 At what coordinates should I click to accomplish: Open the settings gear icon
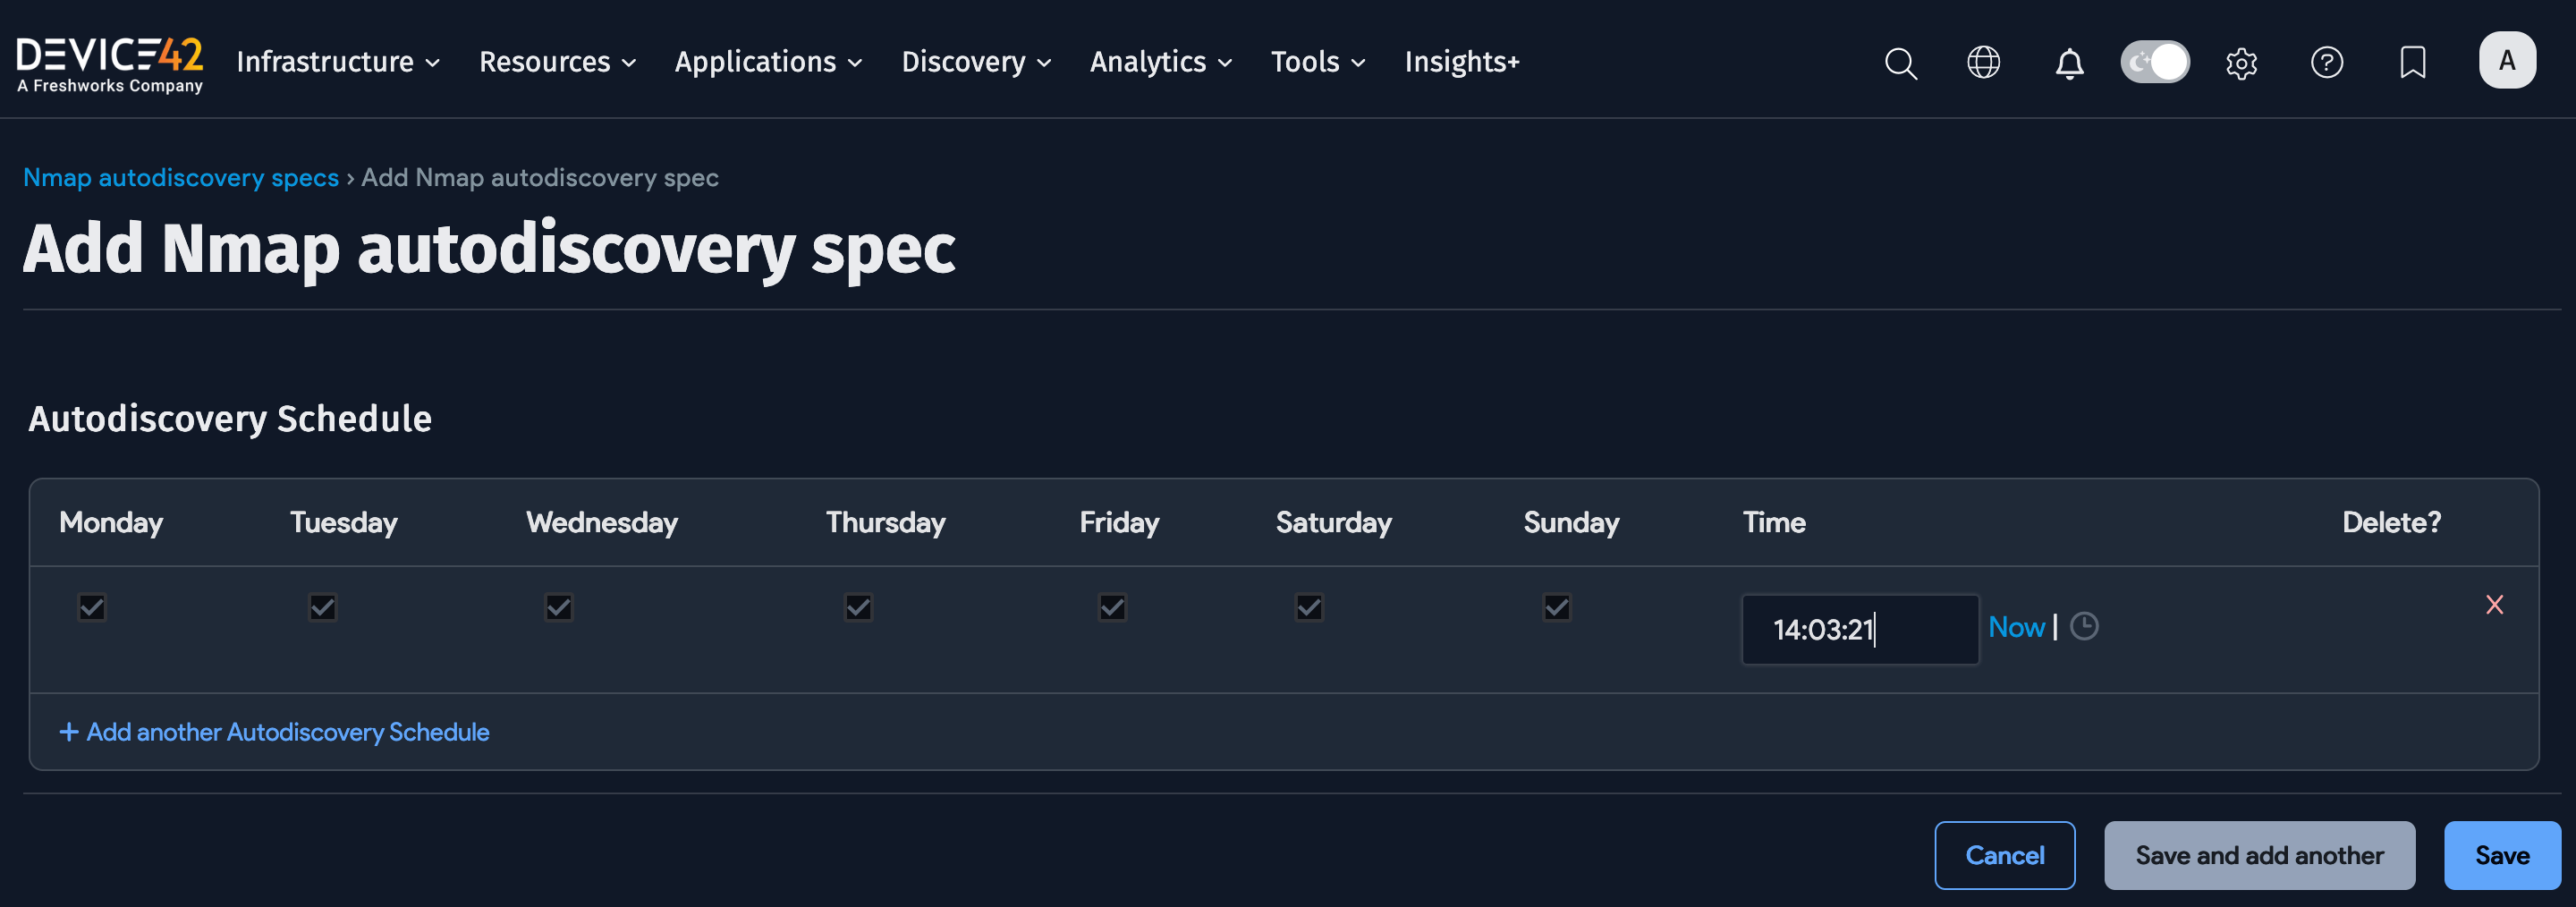[x=2241, y=63]
